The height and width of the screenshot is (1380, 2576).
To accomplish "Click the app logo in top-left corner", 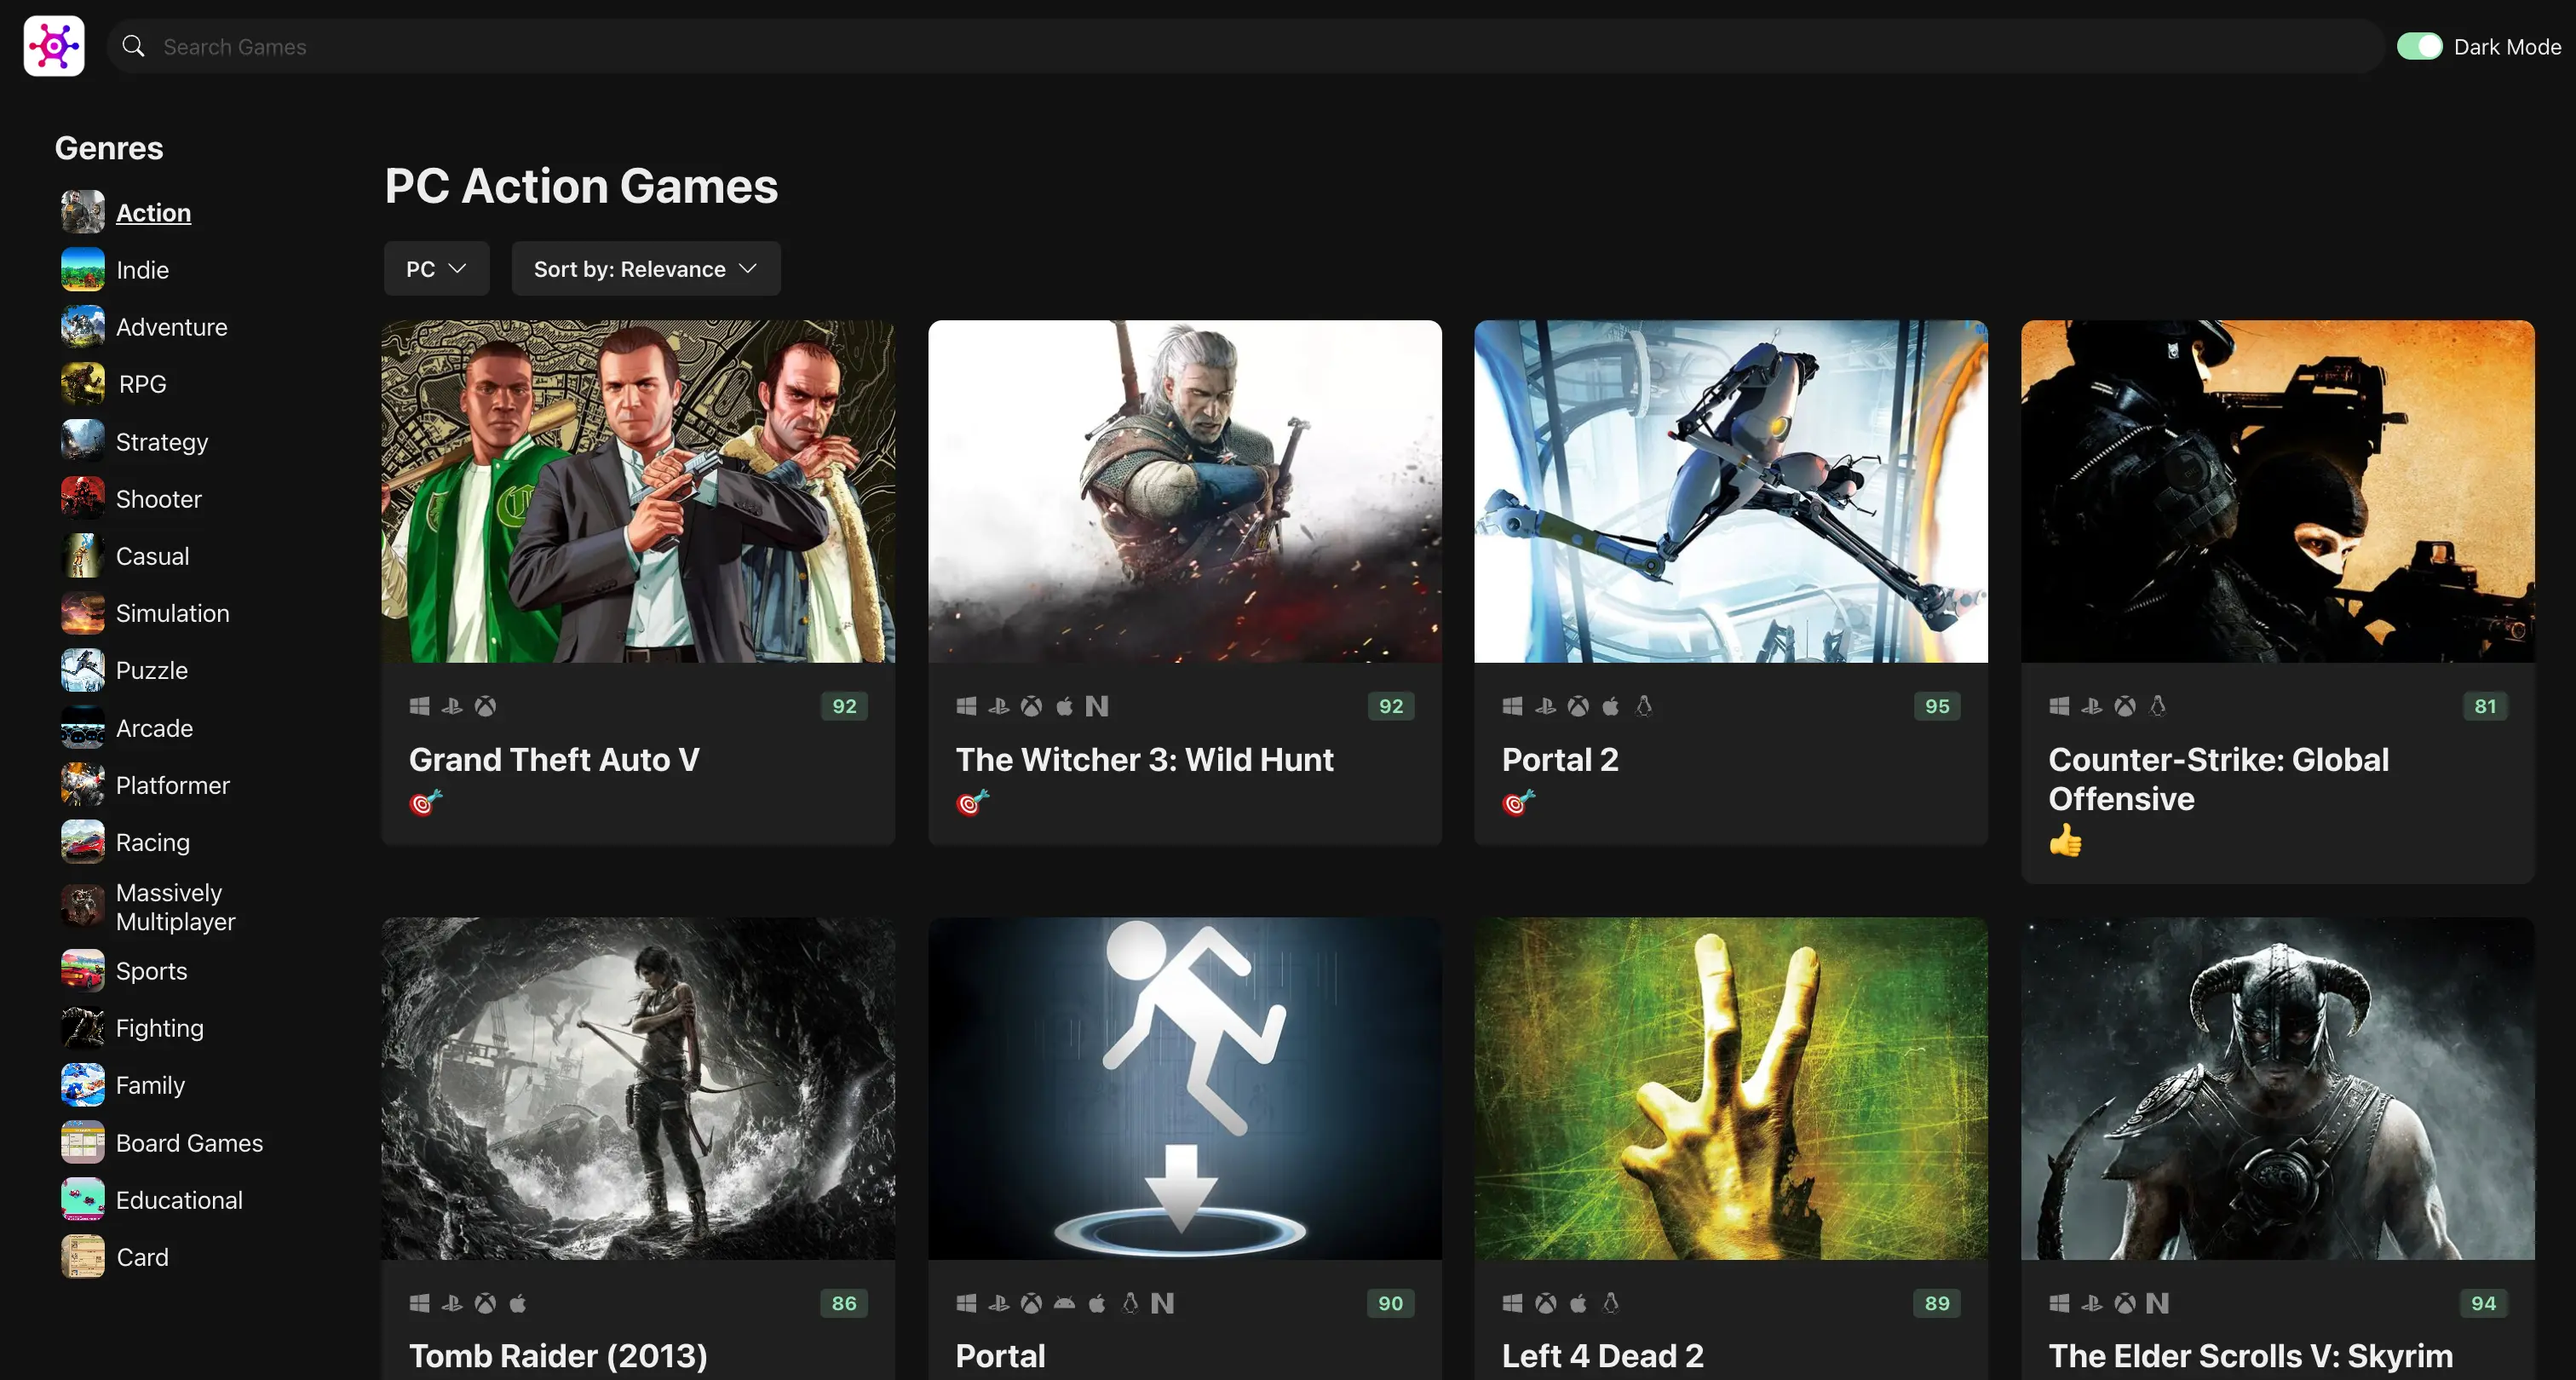I will pyautogui.click(x=54, y=46).
